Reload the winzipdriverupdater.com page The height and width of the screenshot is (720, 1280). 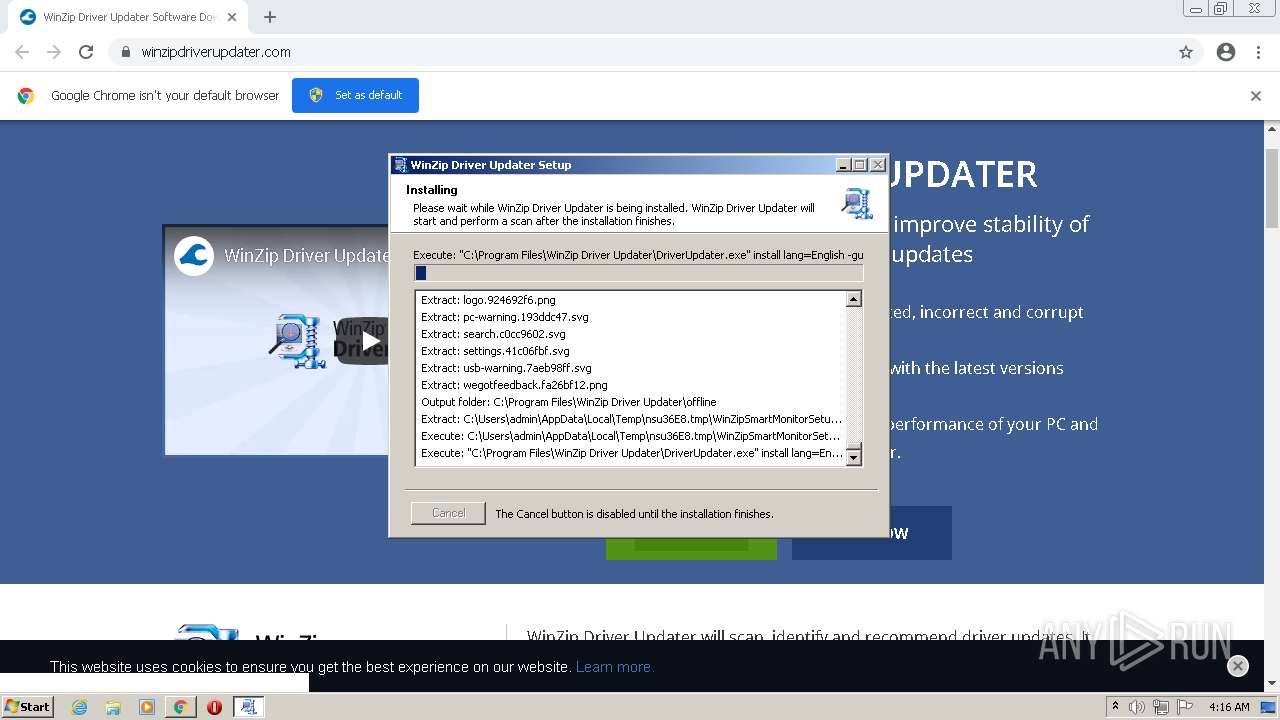pyautogui.click(x=86, y=52)
